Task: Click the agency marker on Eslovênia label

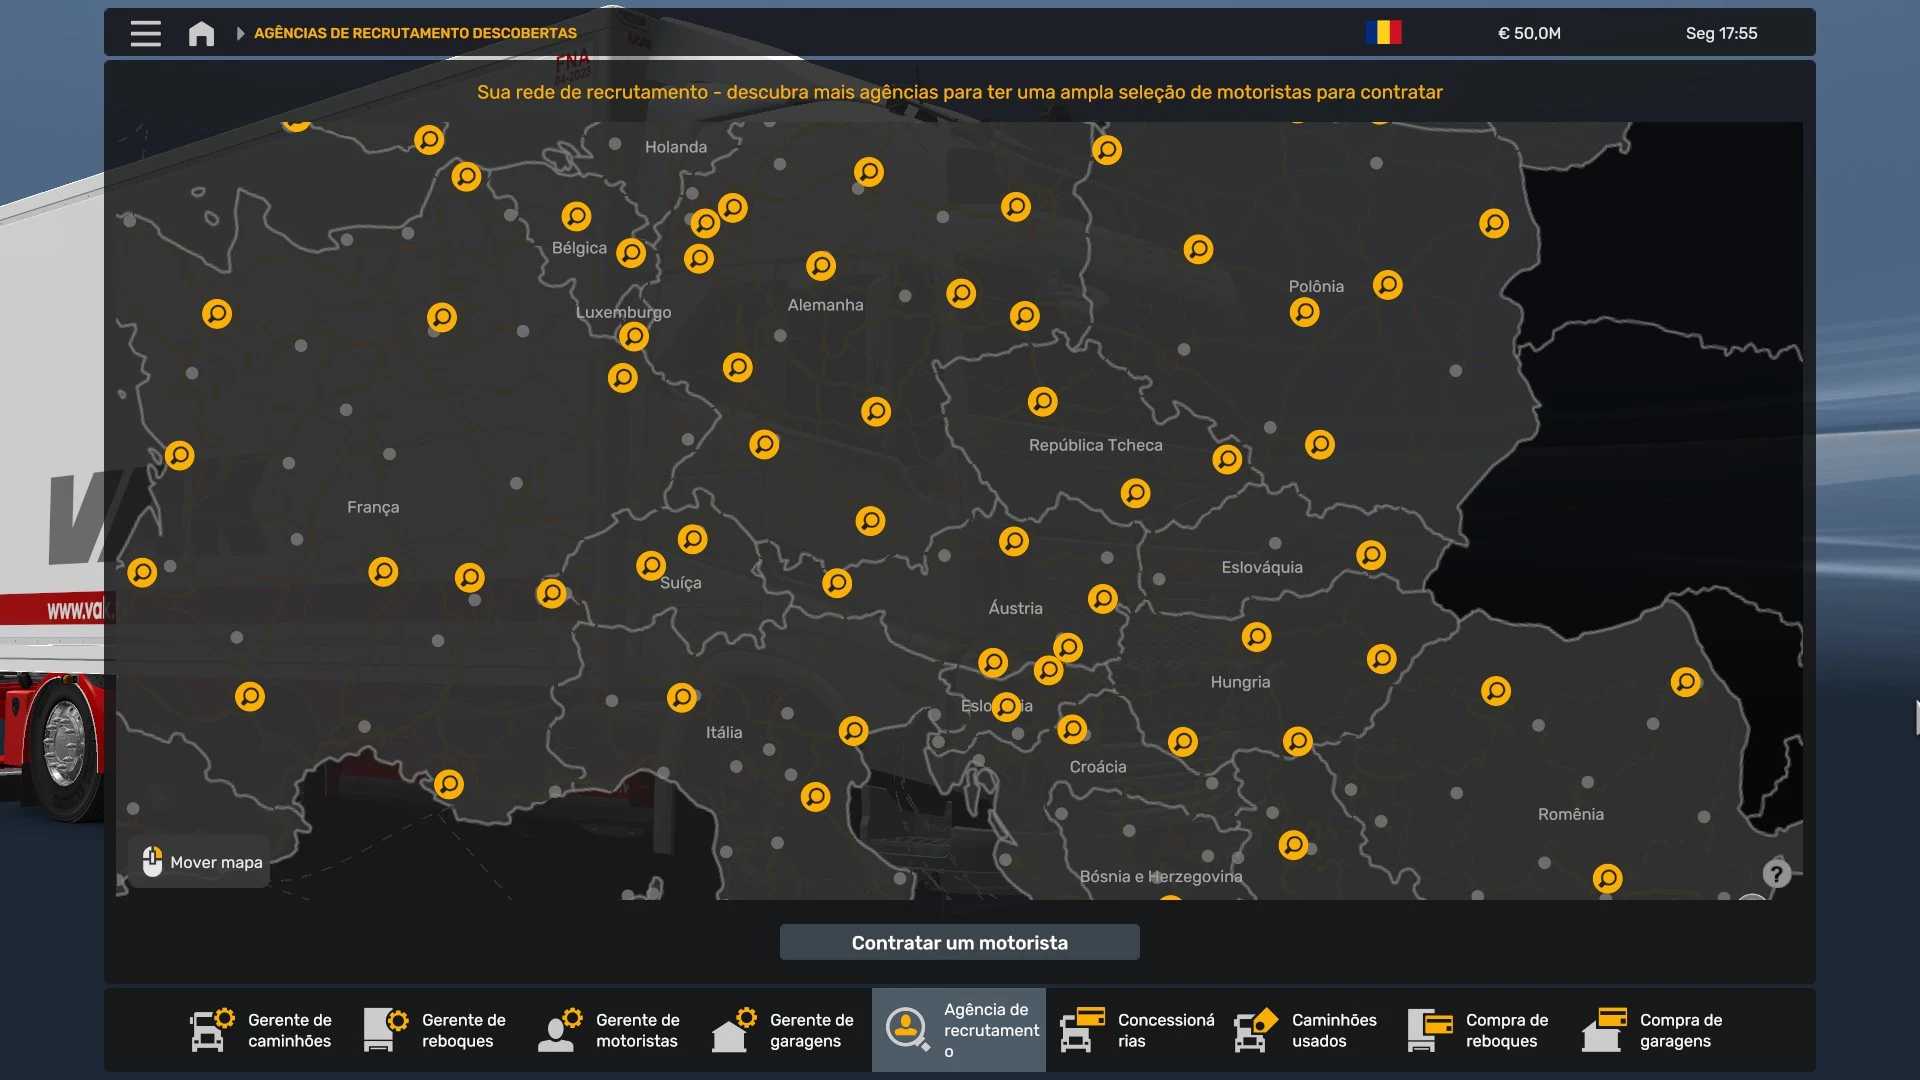Action: point(1006,707)
